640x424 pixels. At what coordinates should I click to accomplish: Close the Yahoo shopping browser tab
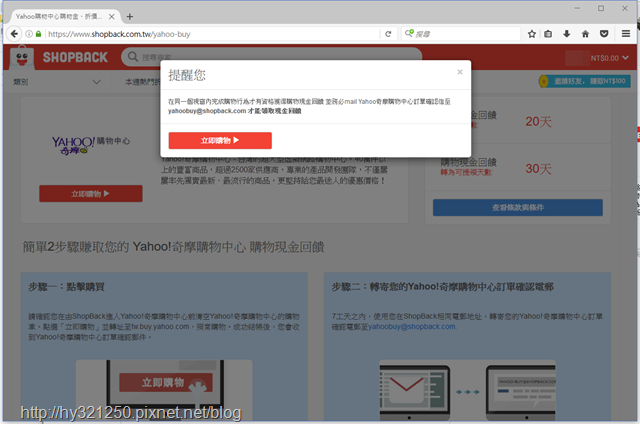[x=111, y=17]
